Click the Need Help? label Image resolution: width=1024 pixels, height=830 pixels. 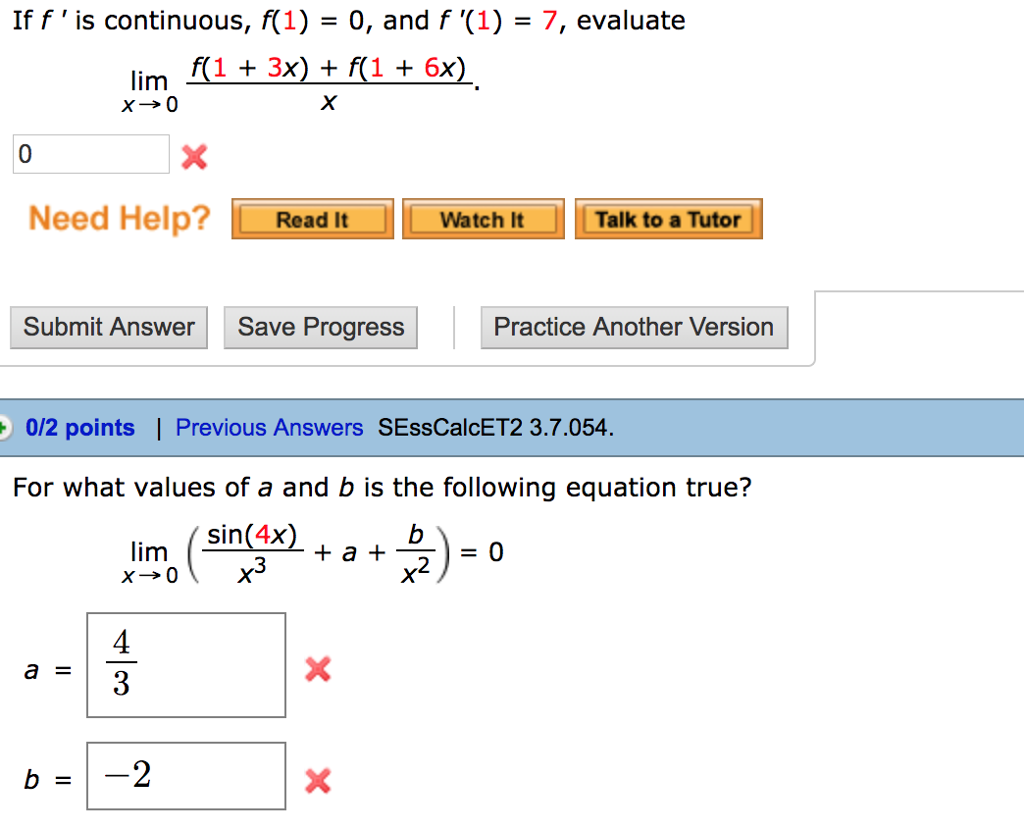pyautogui.click(x=119, y=218)
